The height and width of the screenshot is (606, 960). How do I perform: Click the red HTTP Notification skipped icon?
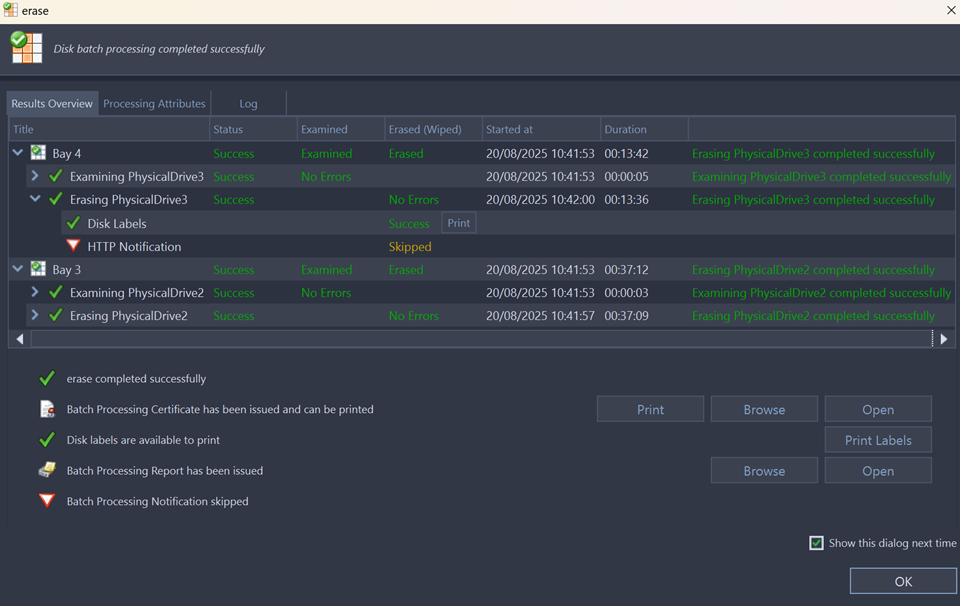pyautogui.click(x=73, y=246)
